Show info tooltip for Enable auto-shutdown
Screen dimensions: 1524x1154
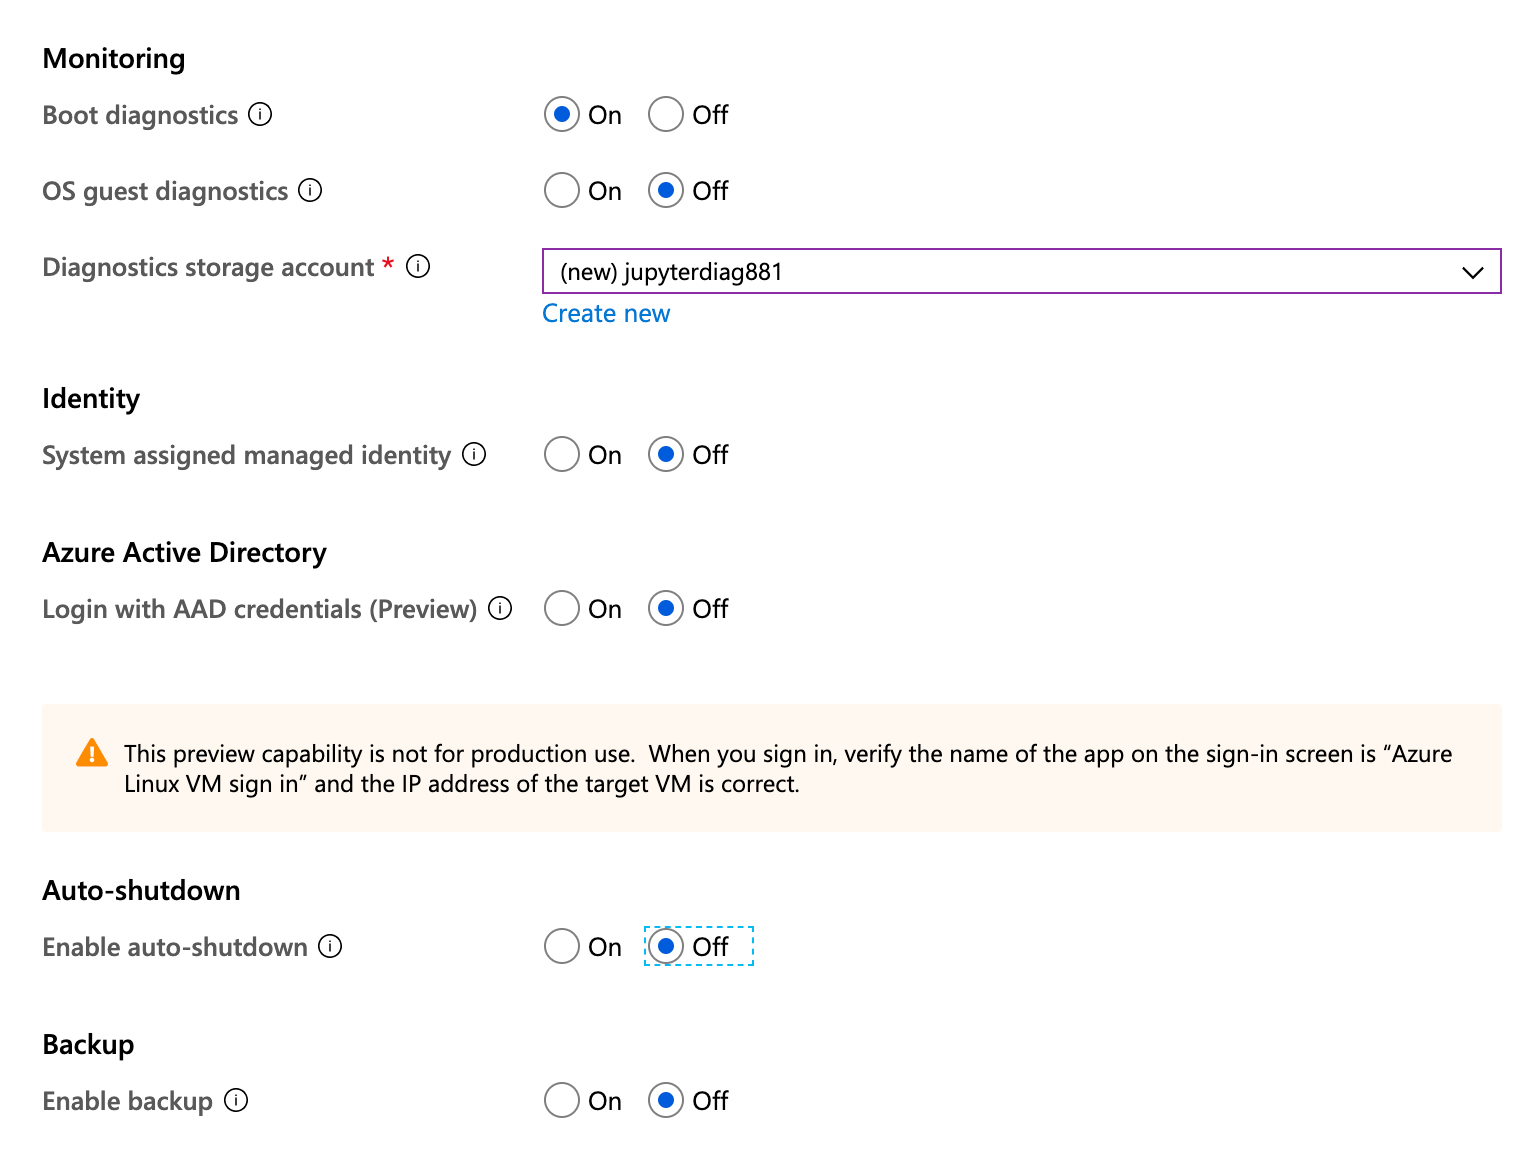(x=330, y=946)
